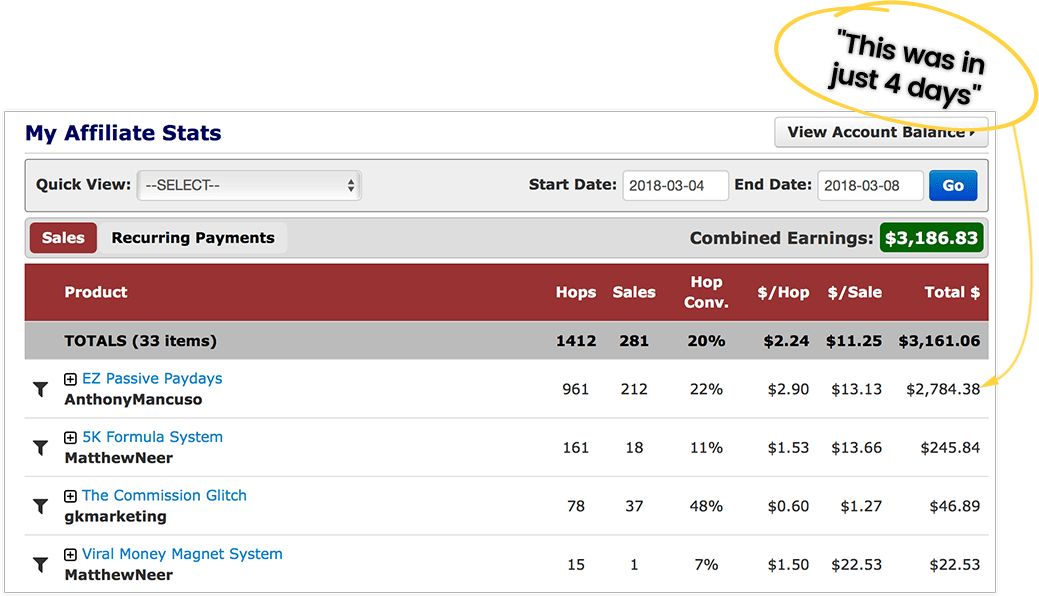Click filter icon beside The Commission Glitch
The image size is (1039, 597).
(40, 507)
